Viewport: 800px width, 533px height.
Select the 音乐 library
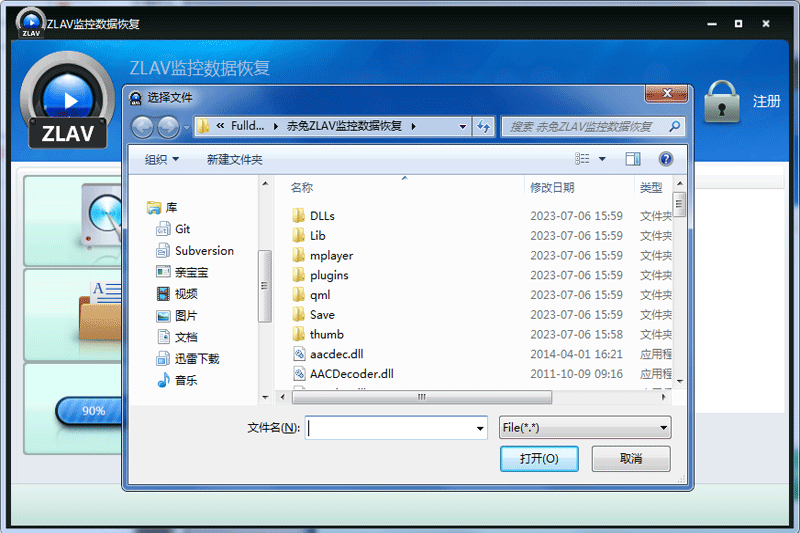pyautogui.click(x=177, y=380)
